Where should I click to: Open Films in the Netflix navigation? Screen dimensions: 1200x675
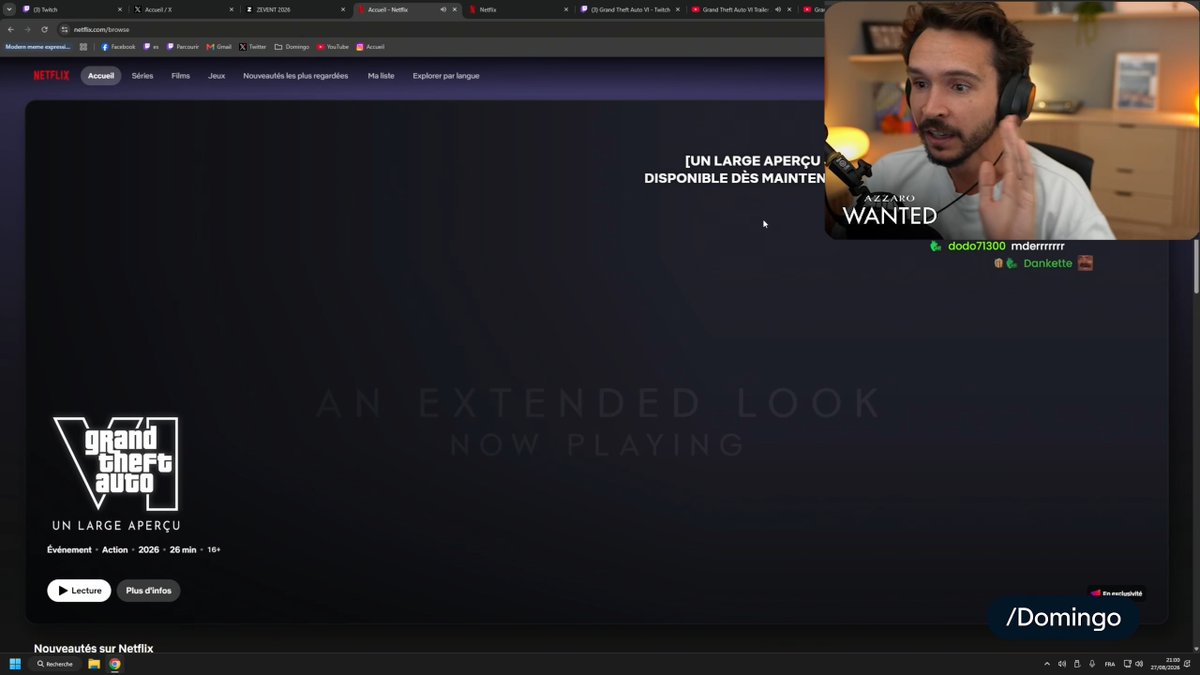(180, 76)
